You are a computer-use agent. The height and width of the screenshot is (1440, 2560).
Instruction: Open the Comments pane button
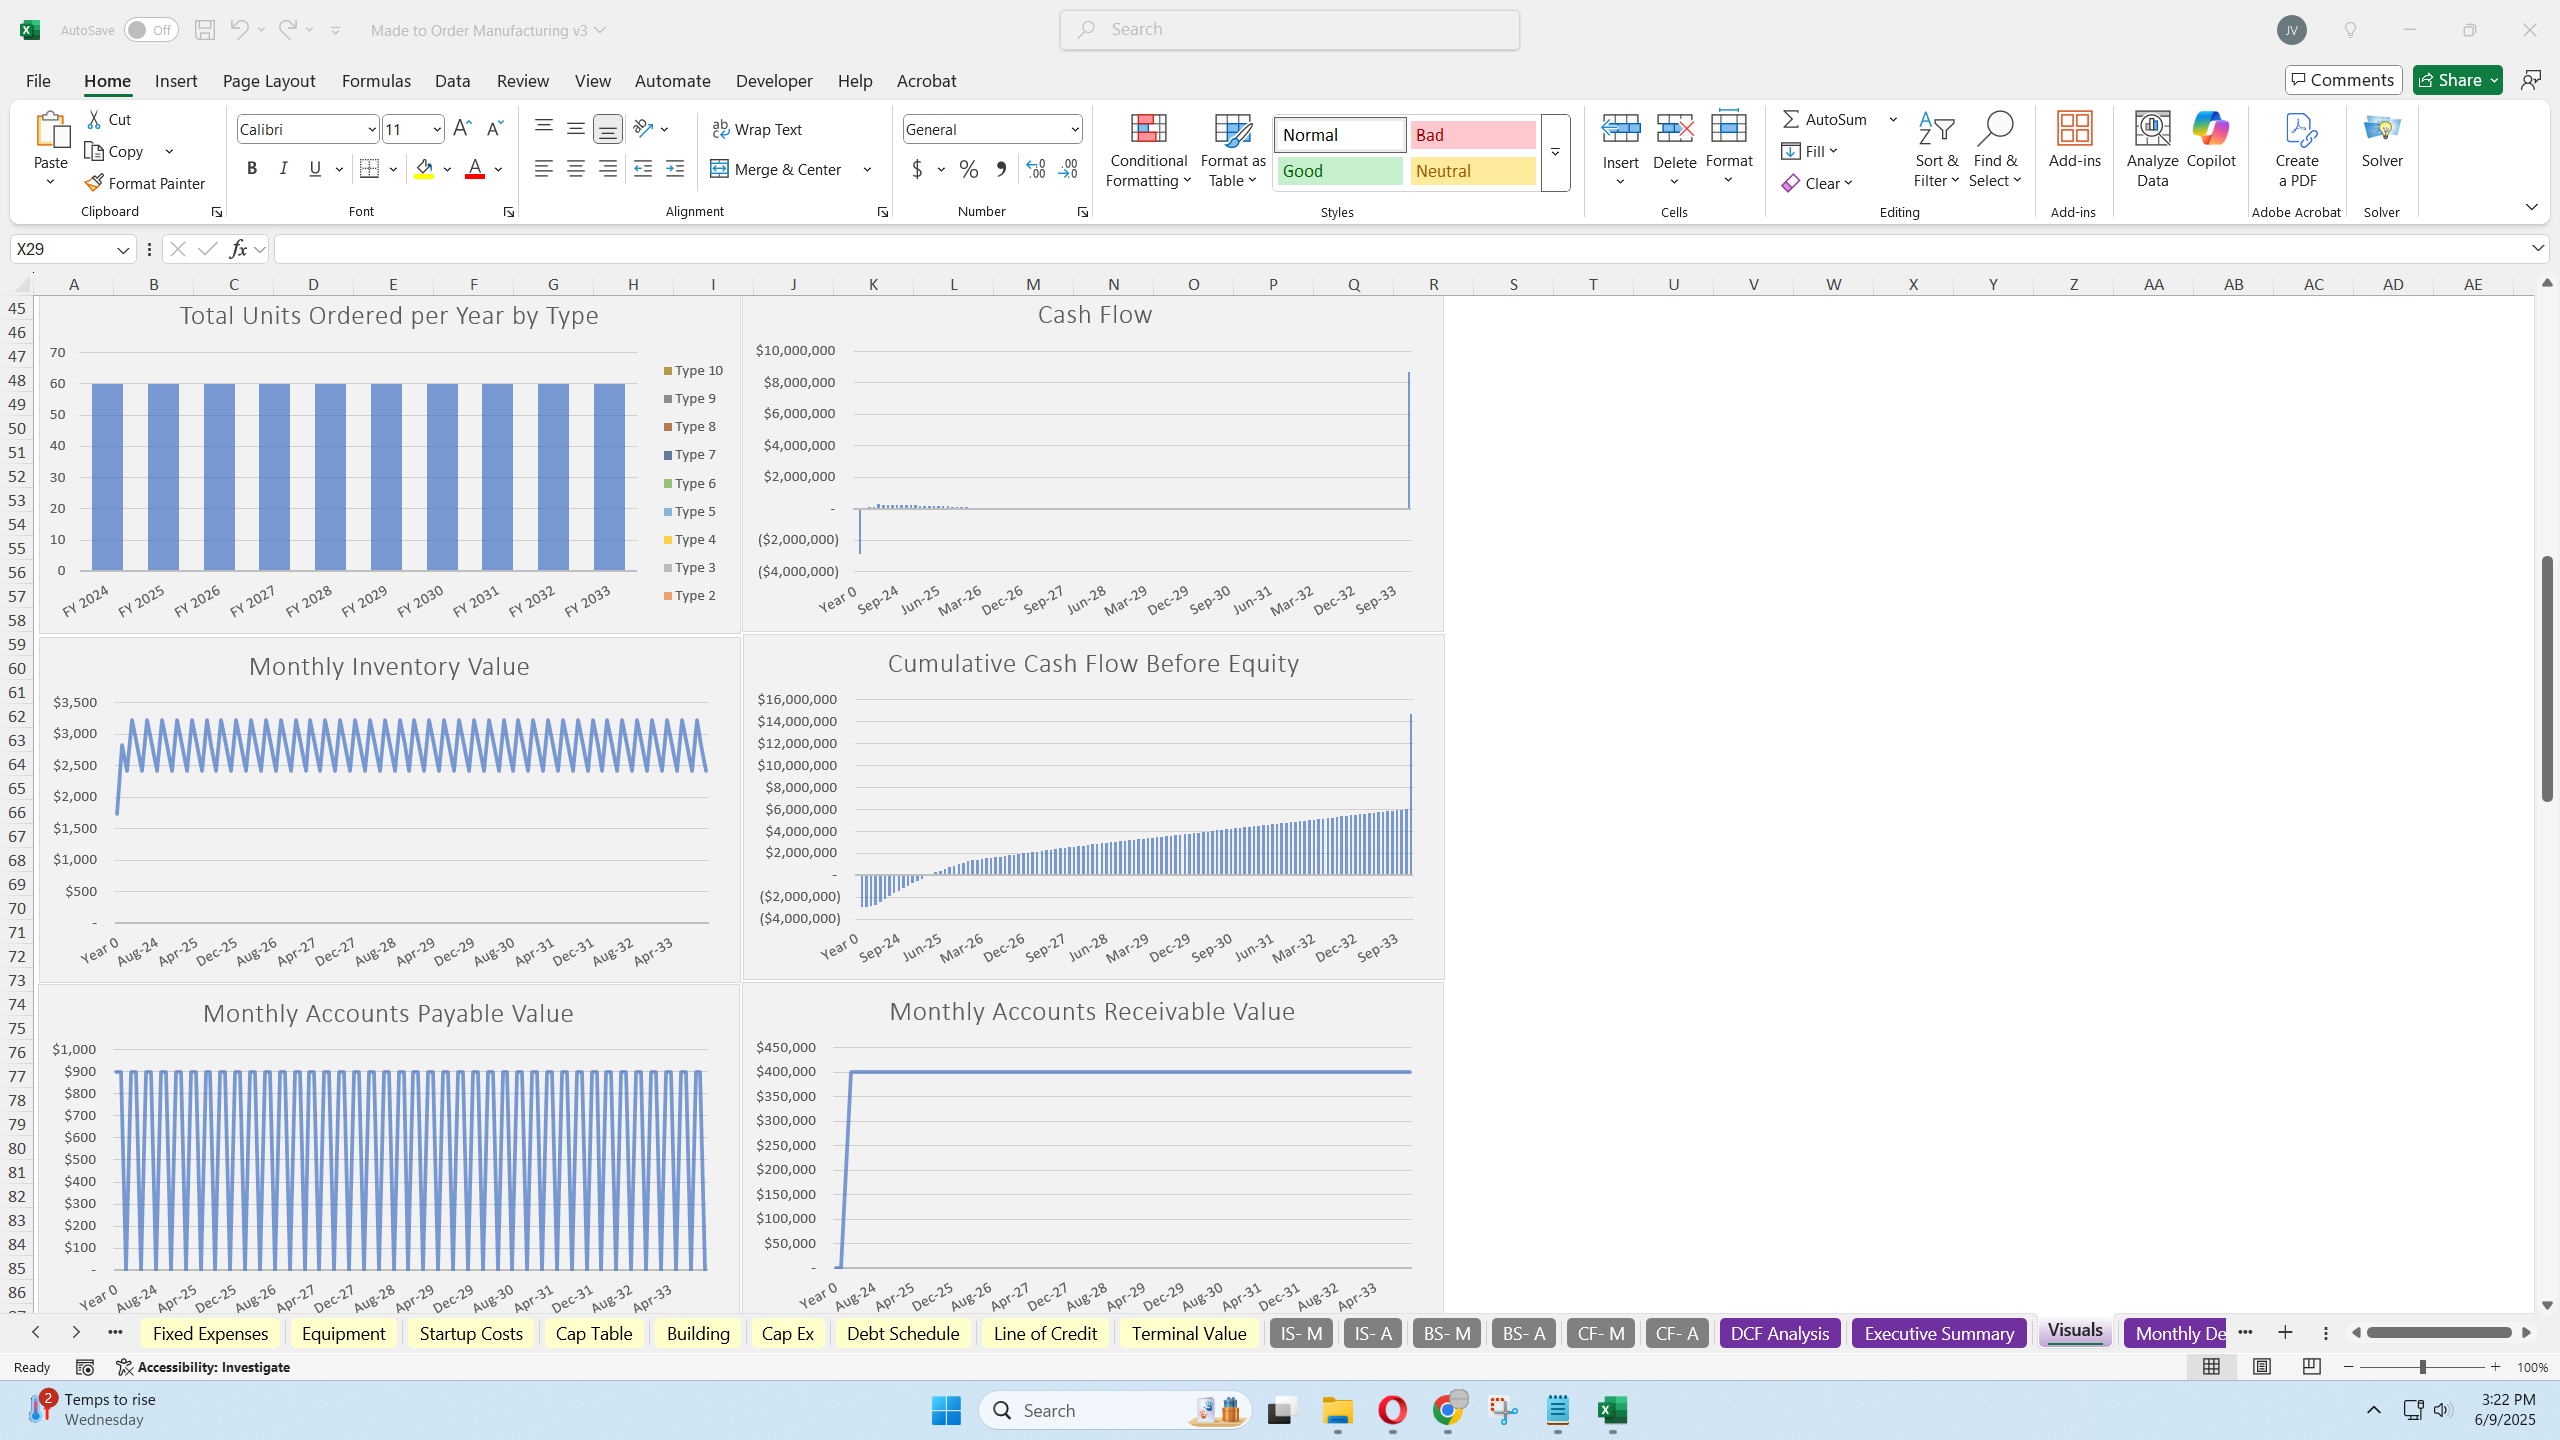tap(2343, 80)
